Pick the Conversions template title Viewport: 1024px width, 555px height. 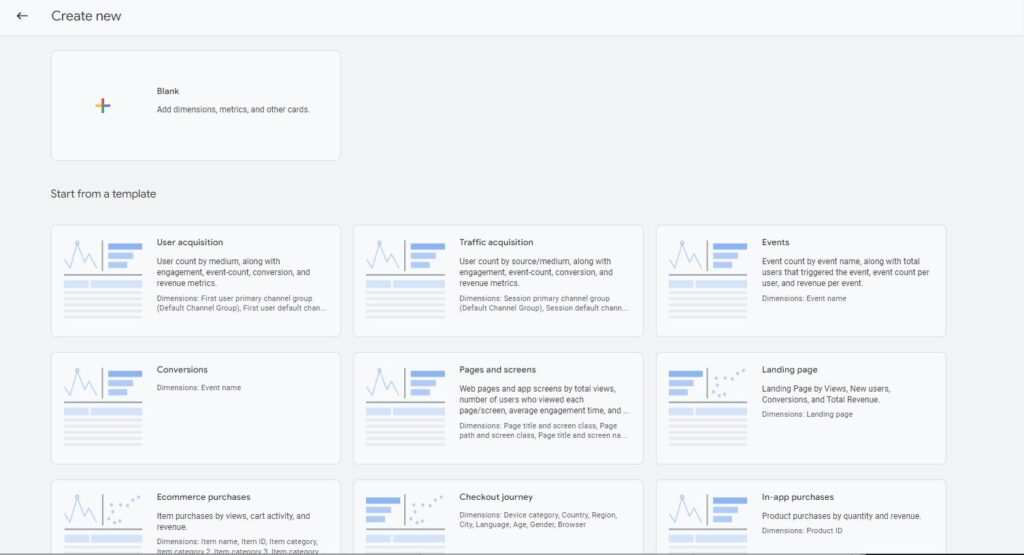(x=182, y=370)
